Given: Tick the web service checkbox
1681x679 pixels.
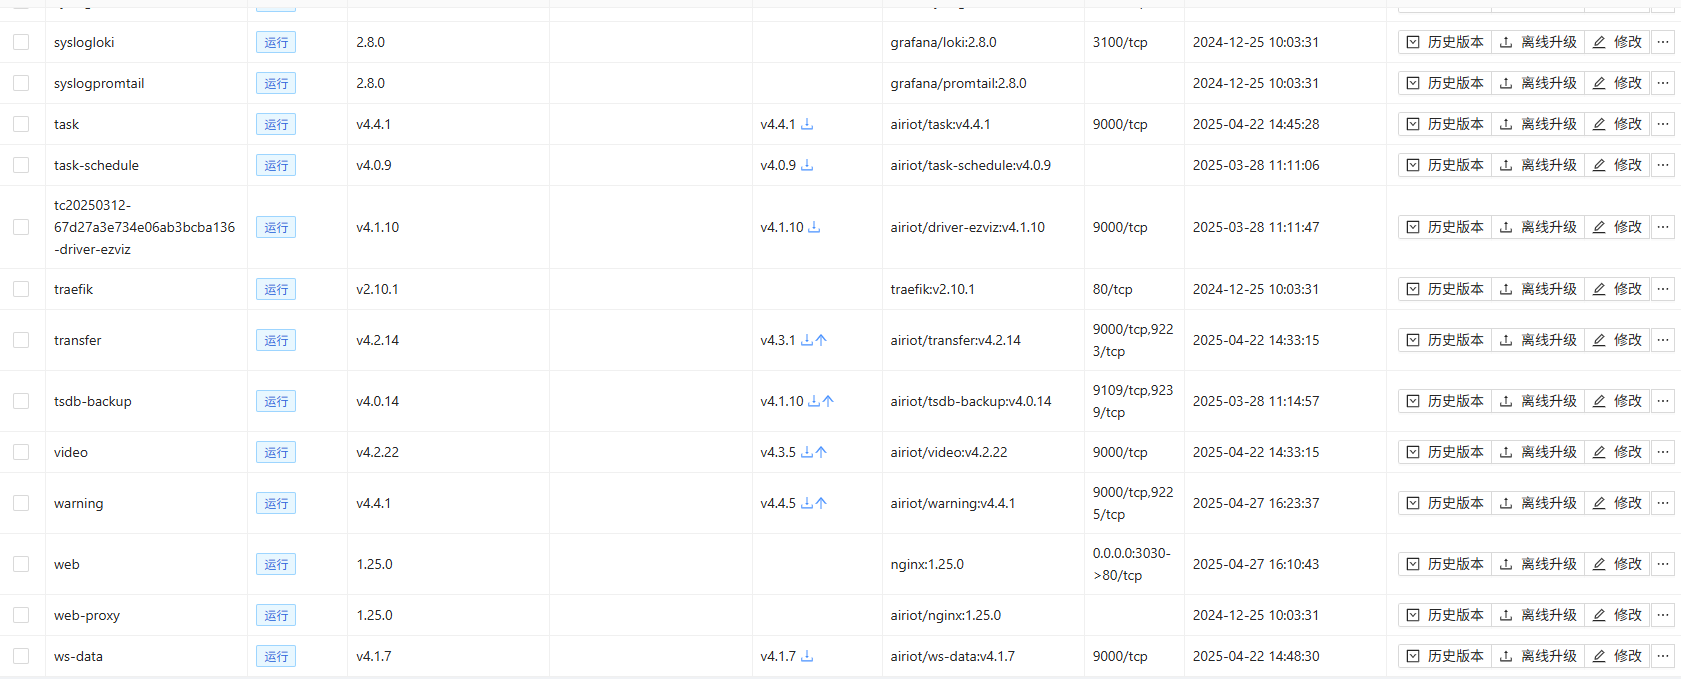Looking at the screenshot, I should click(x=21, y=564).
